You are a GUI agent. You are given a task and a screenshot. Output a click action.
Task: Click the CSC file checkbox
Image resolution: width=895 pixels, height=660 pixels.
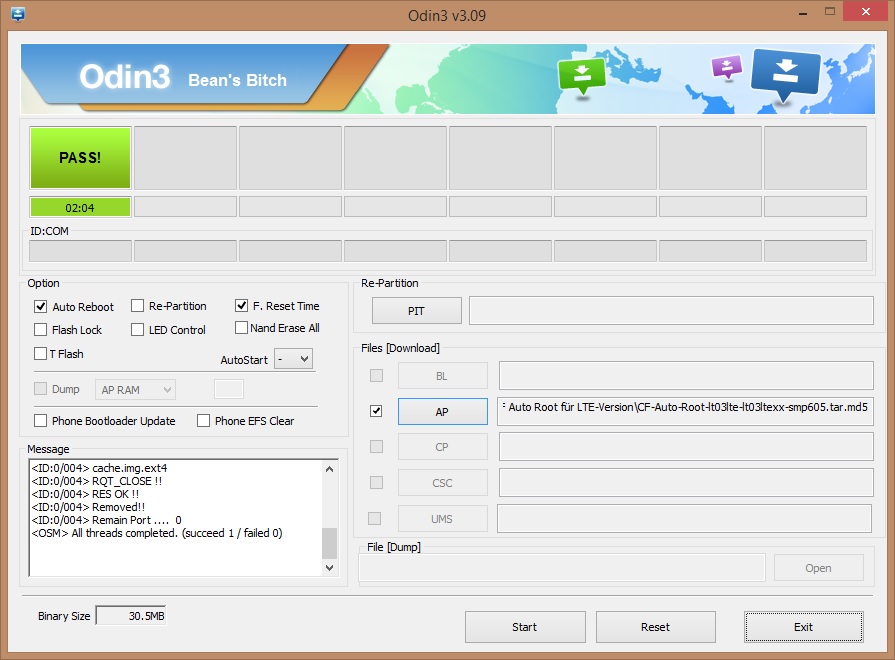coord(376,482)
